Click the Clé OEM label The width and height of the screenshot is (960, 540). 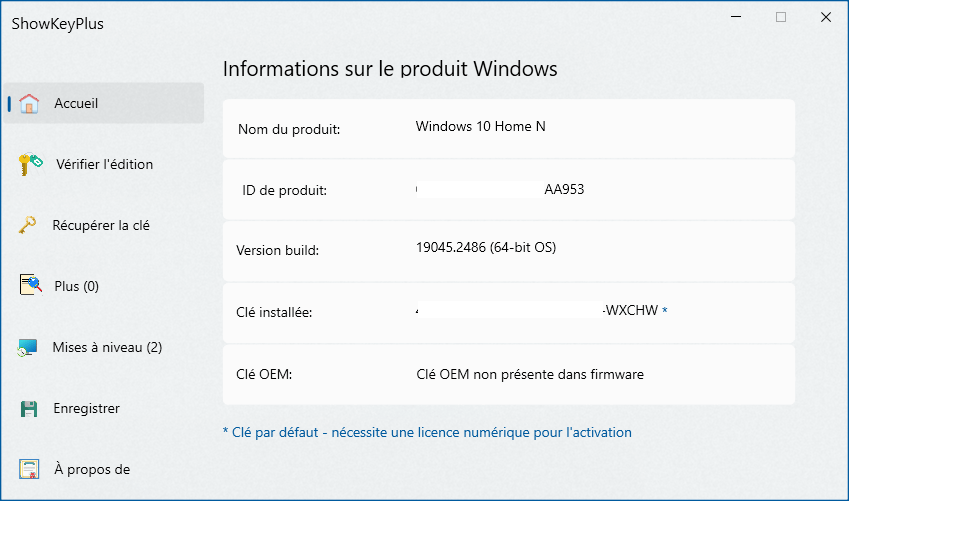pos(264,374)
